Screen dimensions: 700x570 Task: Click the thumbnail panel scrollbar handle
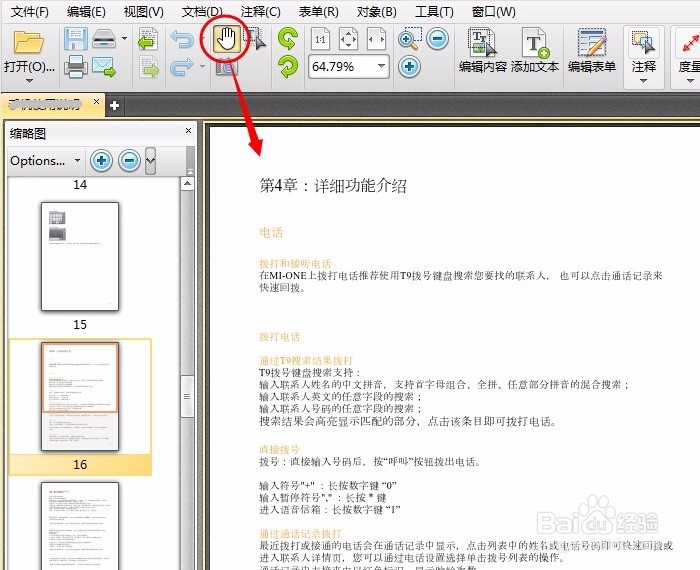click(x=187, y=396)
